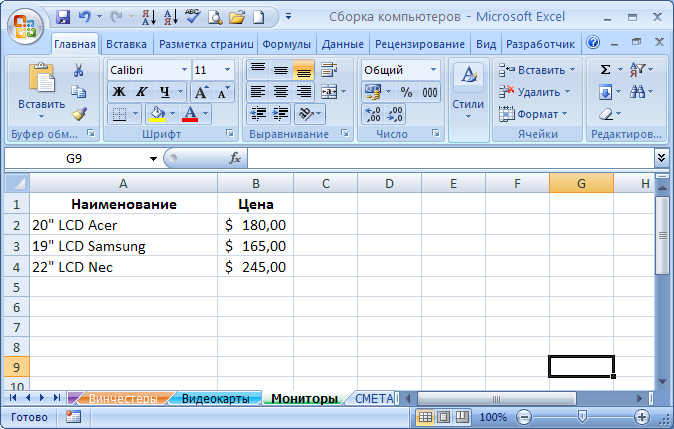Click the large Вставить paste button
Viewport: 674px width, 429px height.
[42, 91]
